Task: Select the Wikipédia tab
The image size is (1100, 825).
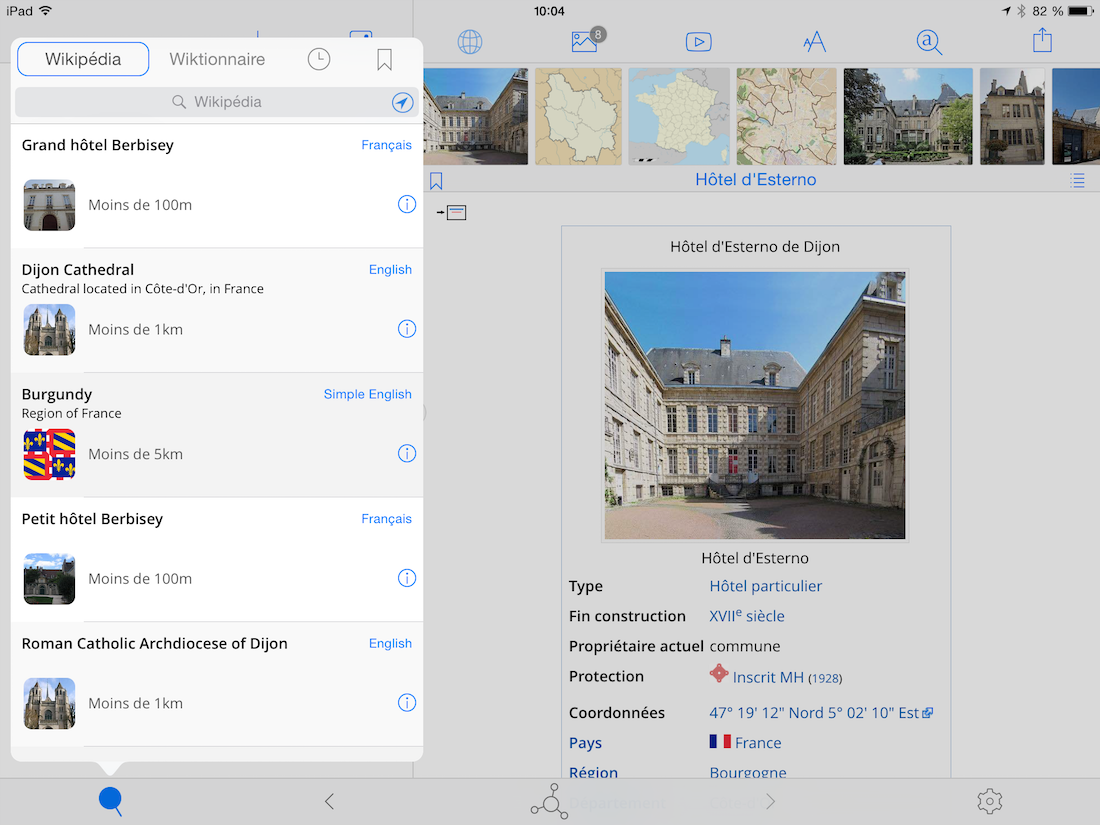Action: [x=83, y=59]
